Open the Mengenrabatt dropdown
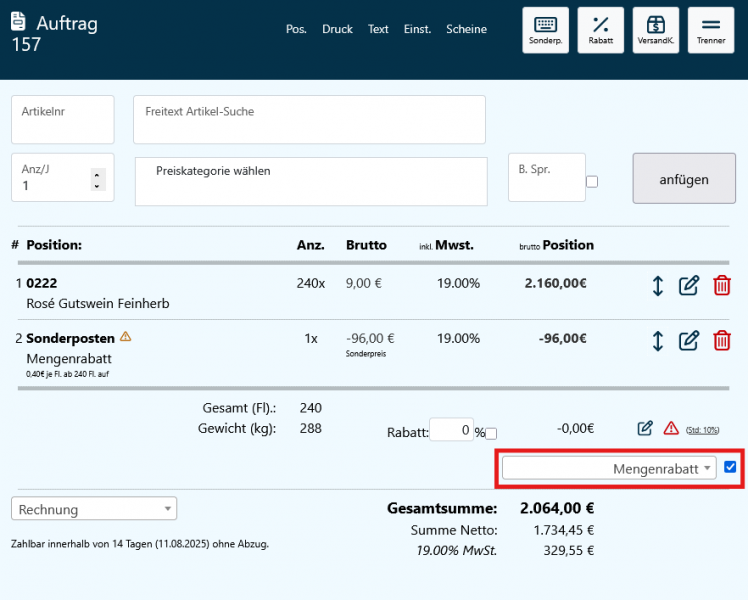 609,468
